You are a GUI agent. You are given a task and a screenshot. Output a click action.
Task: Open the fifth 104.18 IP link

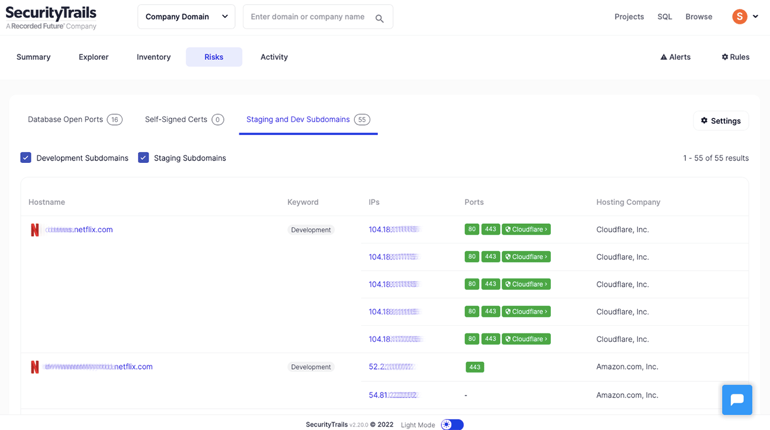coord(395,339)
